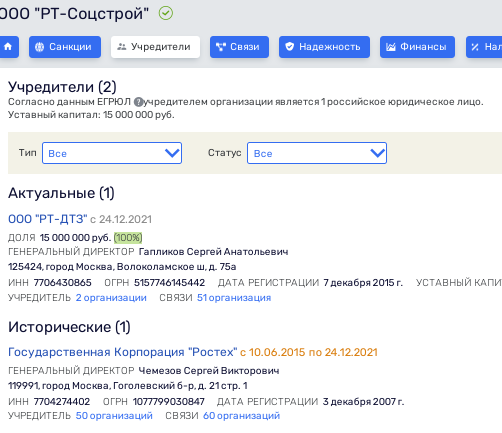Click the green 100% share badge
The height and width of the screenshot is (433, 502).
pos(128,238)
